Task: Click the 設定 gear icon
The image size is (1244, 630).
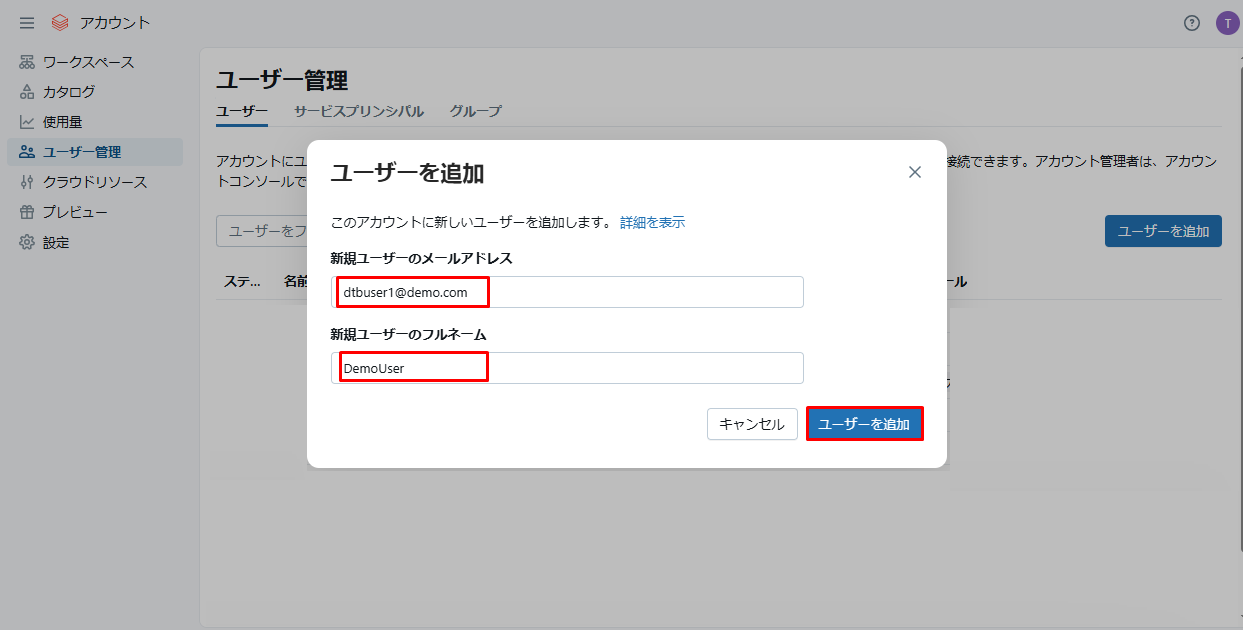Action: click(x=27, y=242)
